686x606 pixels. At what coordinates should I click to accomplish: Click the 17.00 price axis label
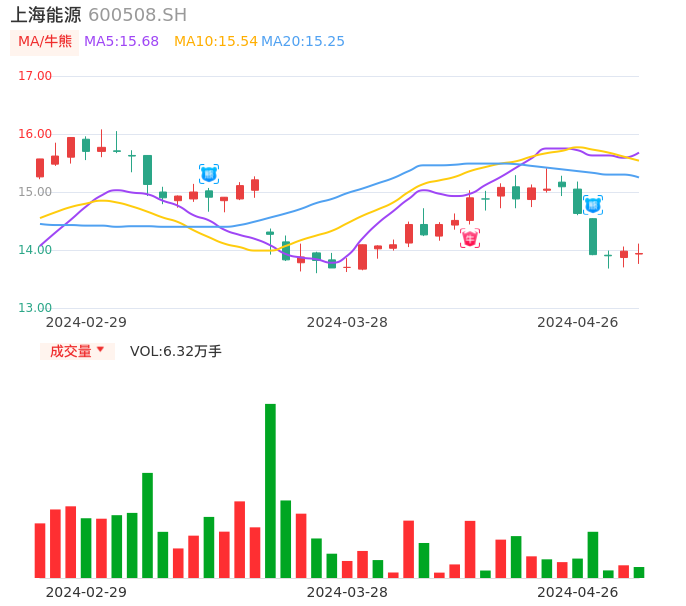35,76
